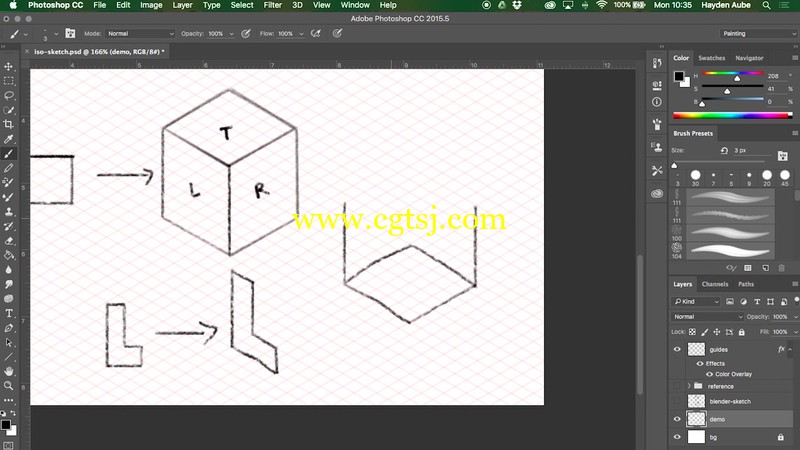Delete brush with trash icon in Brush Presets
The width and height of the screenshot is (800, 450).
(781, 268)
